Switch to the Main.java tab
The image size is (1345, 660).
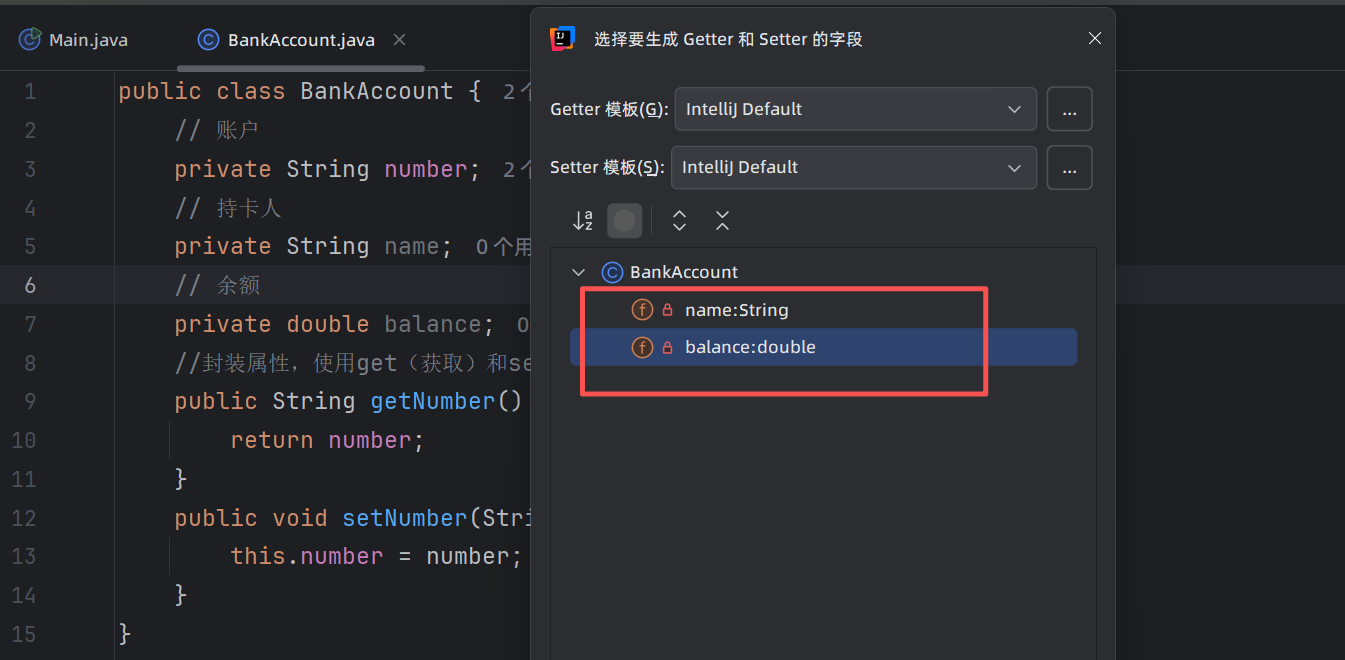click(88, 40)
